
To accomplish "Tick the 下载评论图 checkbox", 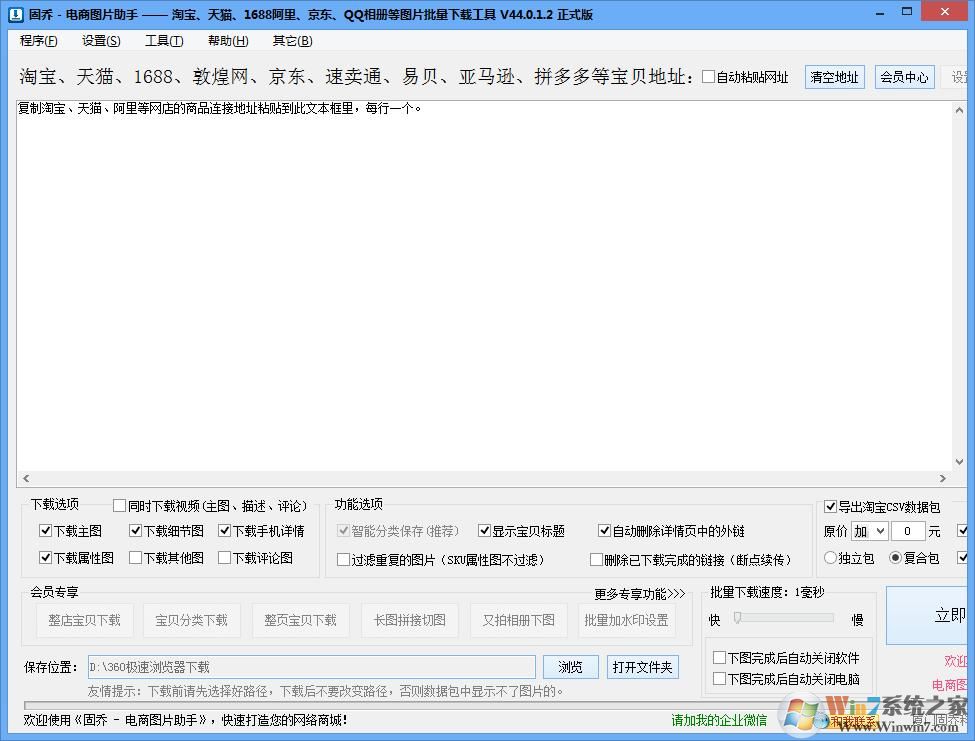I will pyautogui.click(x=225, y=558).
